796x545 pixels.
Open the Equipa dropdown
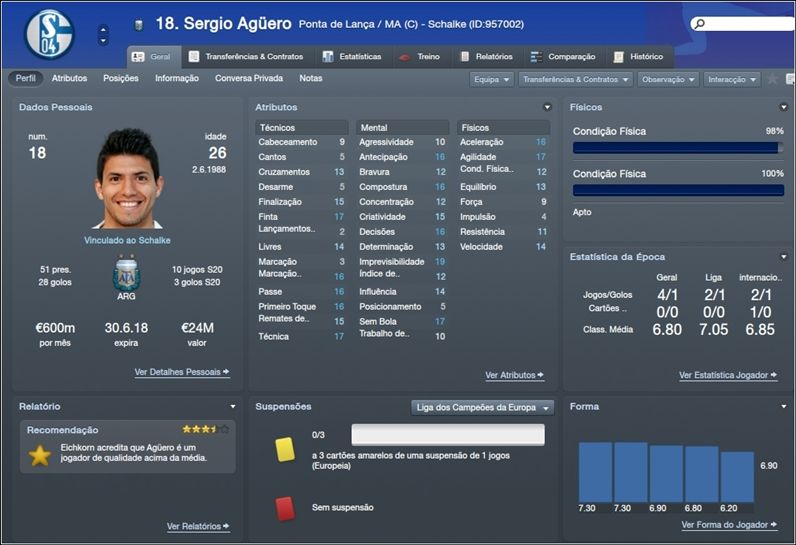(x=491, y=80)
